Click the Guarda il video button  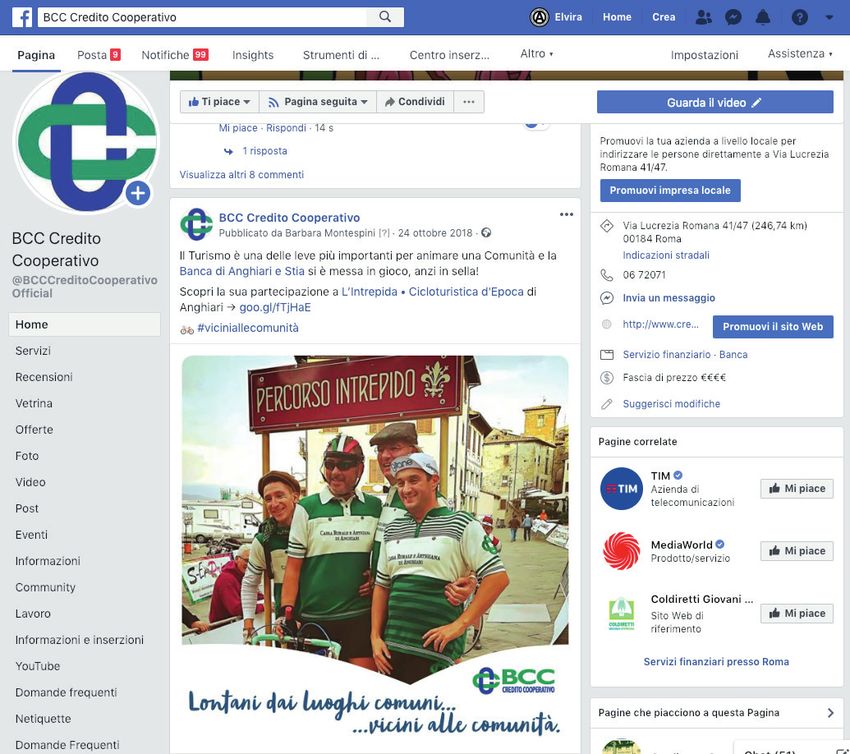click(x=715, y=102)
